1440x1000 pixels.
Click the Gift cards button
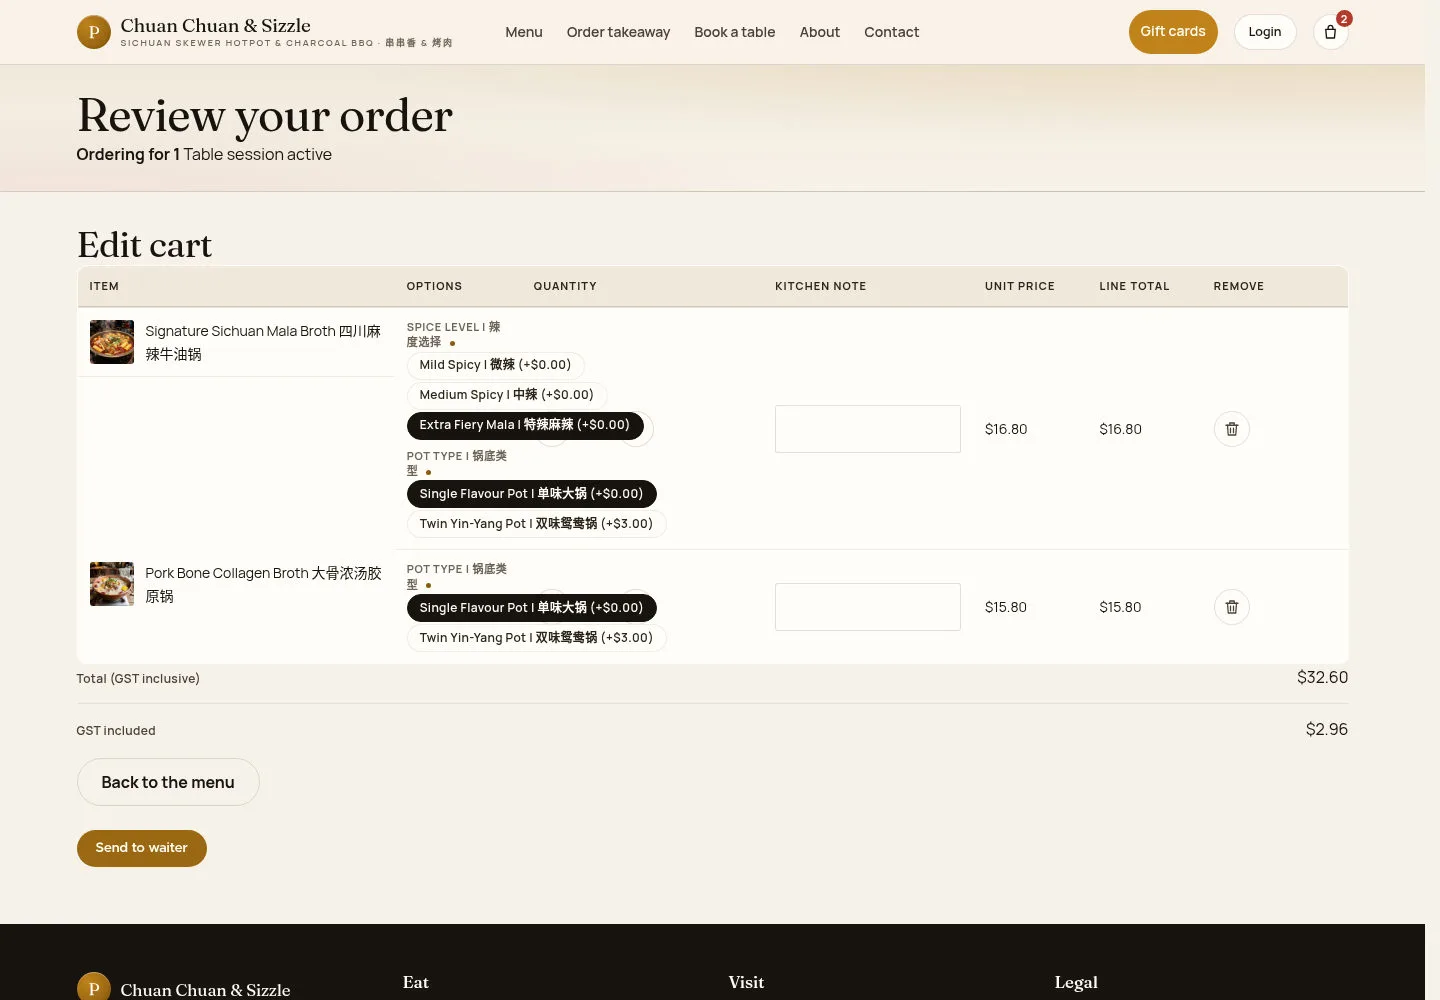click(x=1173, y=32)
